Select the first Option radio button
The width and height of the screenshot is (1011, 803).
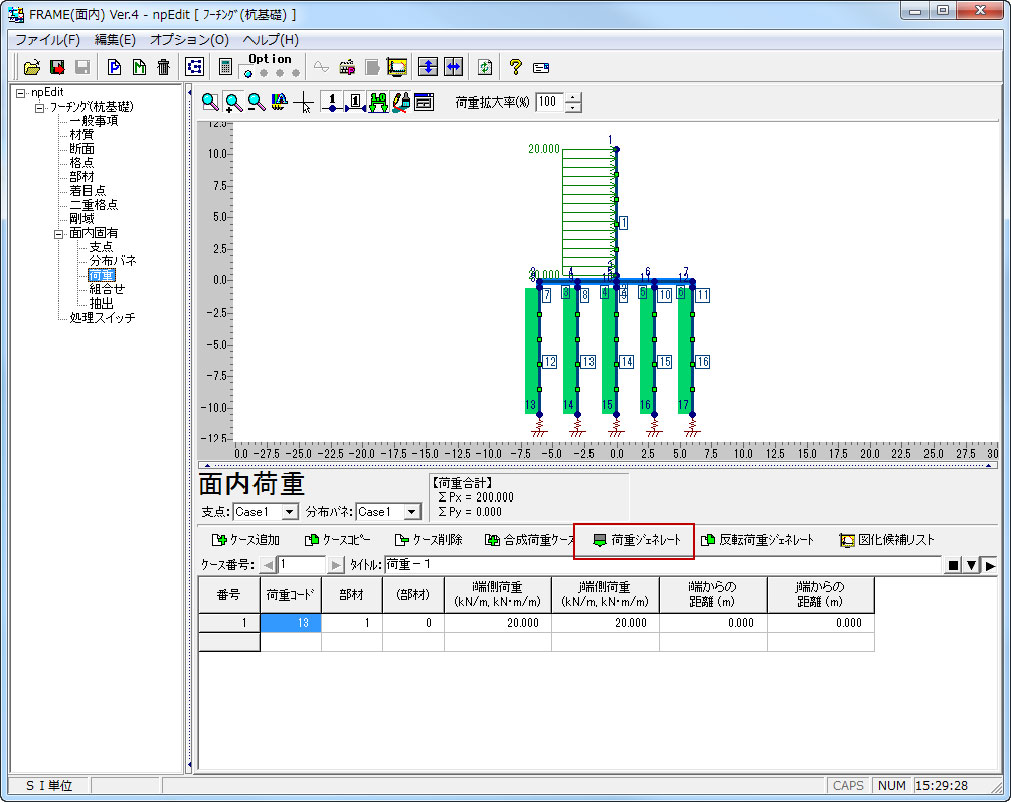pyautogui.click(x=248, y=73)
